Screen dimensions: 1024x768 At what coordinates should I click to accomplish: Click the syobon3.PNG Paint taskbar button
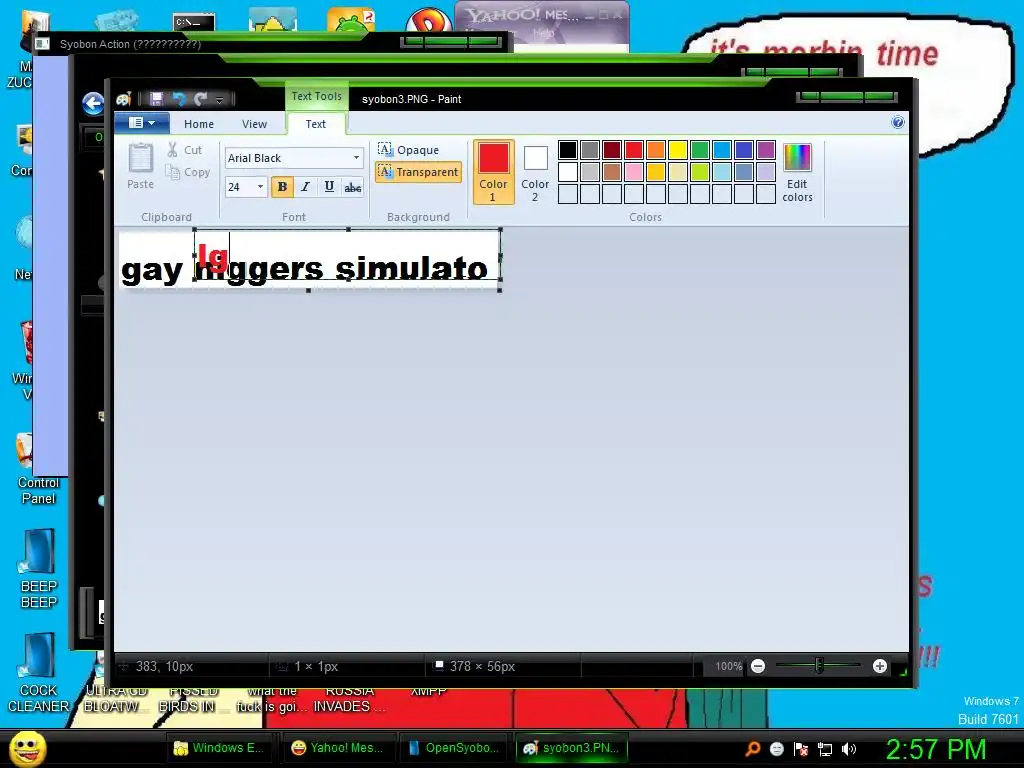(x=572, y=748)
